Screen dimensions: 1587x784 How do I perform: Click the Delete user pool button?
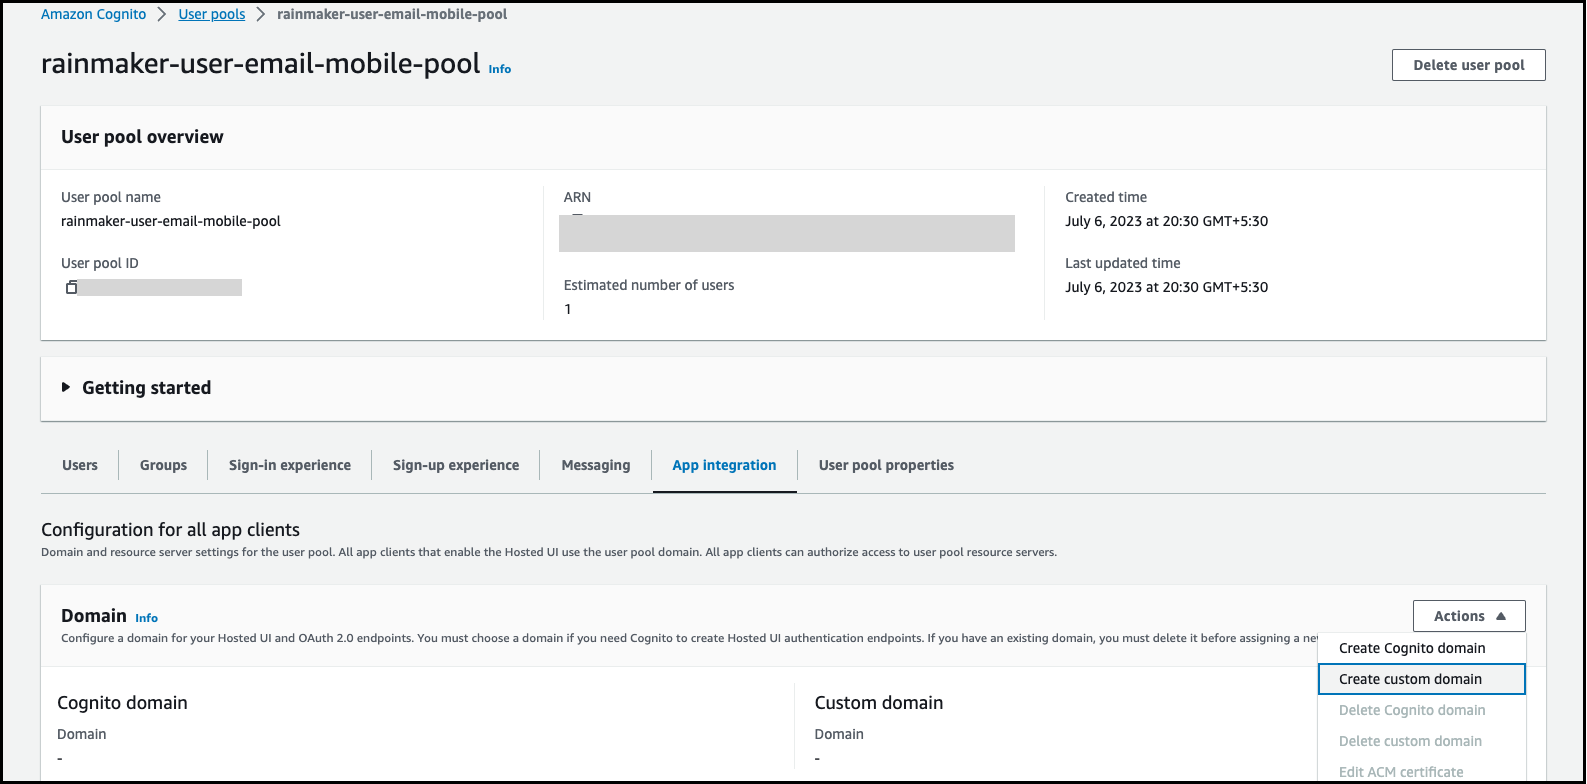tap(1468, 65)
